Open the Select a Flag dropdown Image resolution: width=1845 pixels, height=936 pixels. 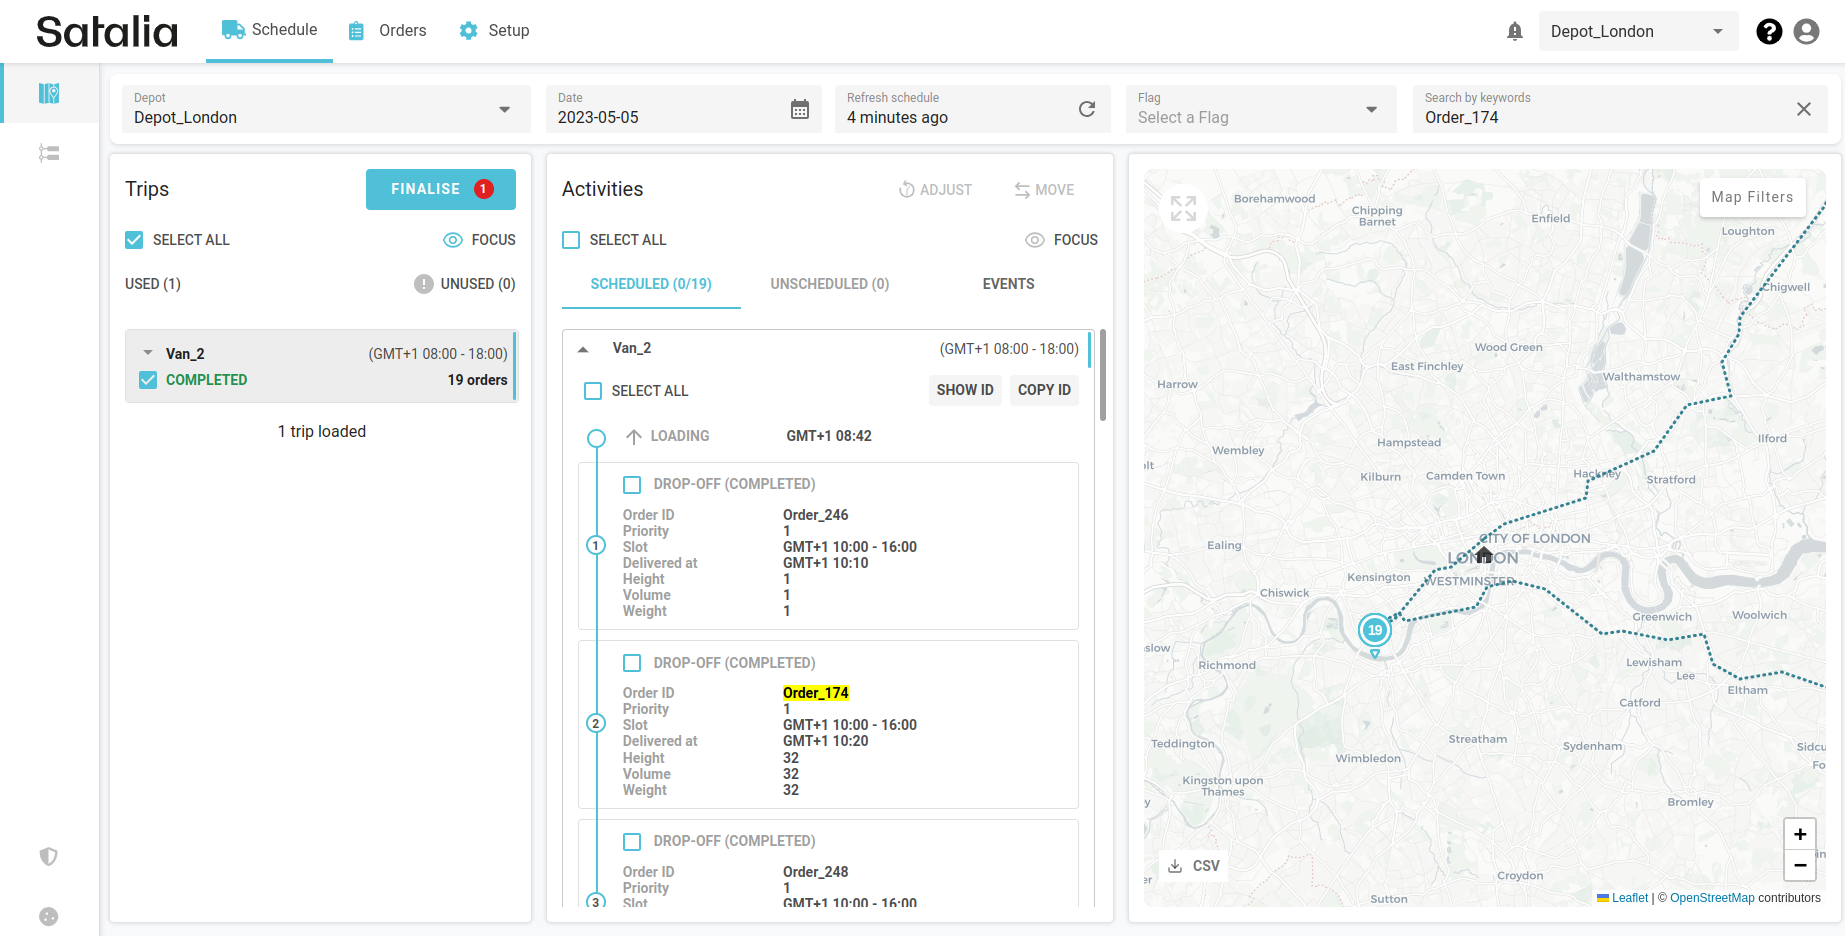(x=1260, y=109)
